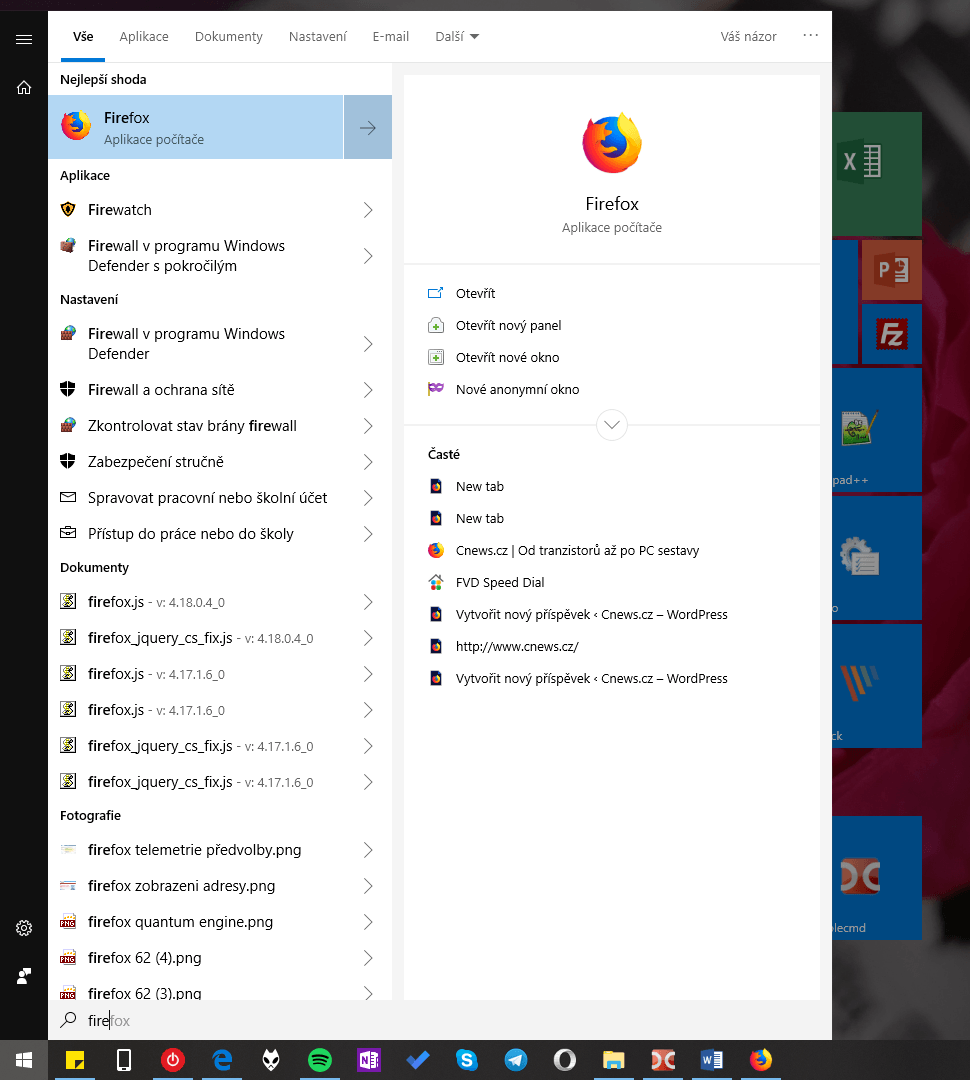Expand chevron for firefox quantum engine.png
The image size is (970, 1080).
click(368, 922)
